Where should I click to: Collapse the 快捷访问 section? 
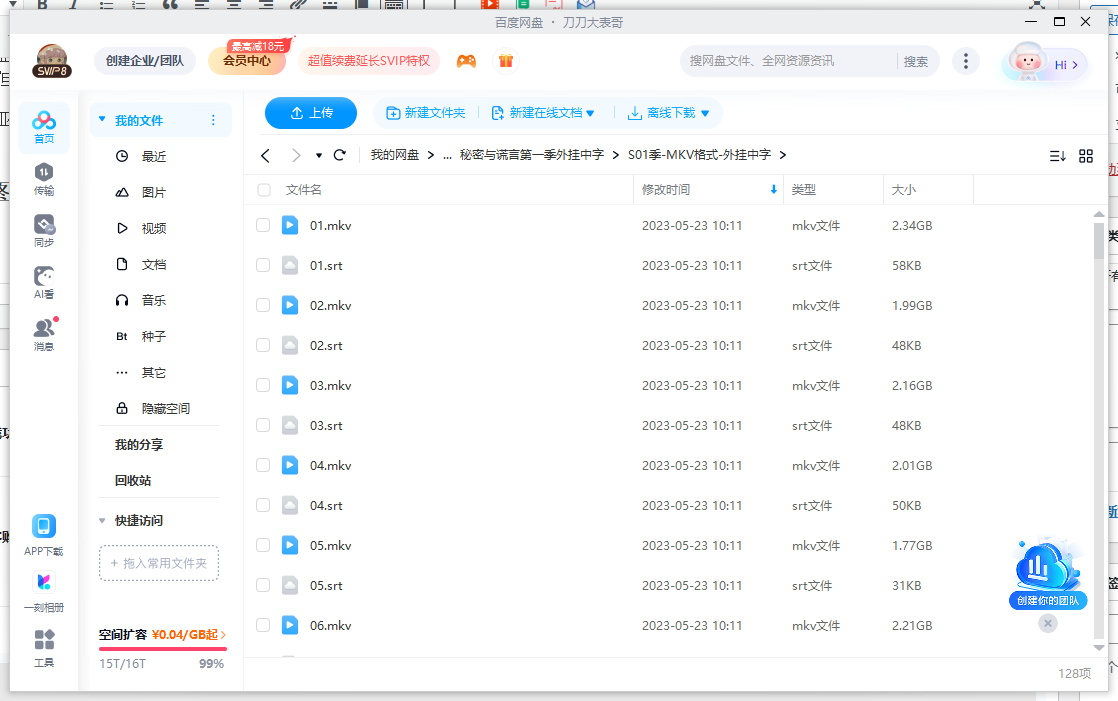(102, 521)
